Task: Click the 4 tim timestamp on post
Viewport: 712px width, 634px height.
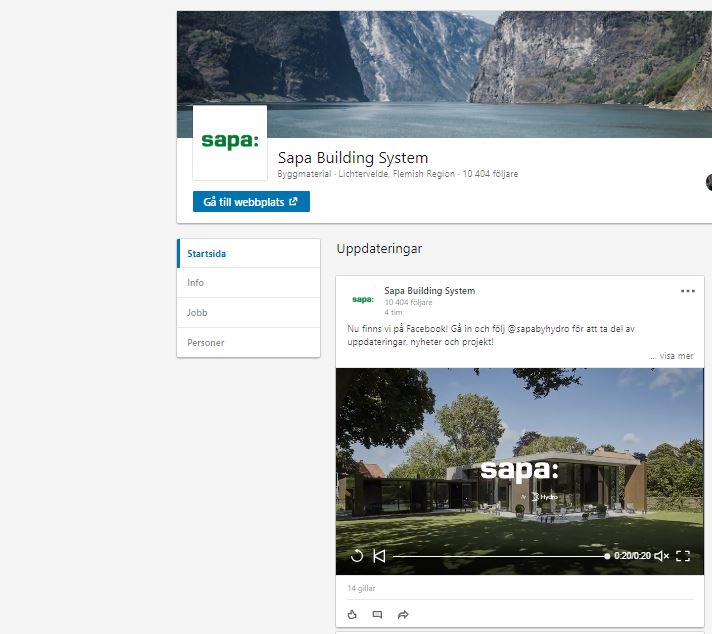Action: (x=393, y=312)
